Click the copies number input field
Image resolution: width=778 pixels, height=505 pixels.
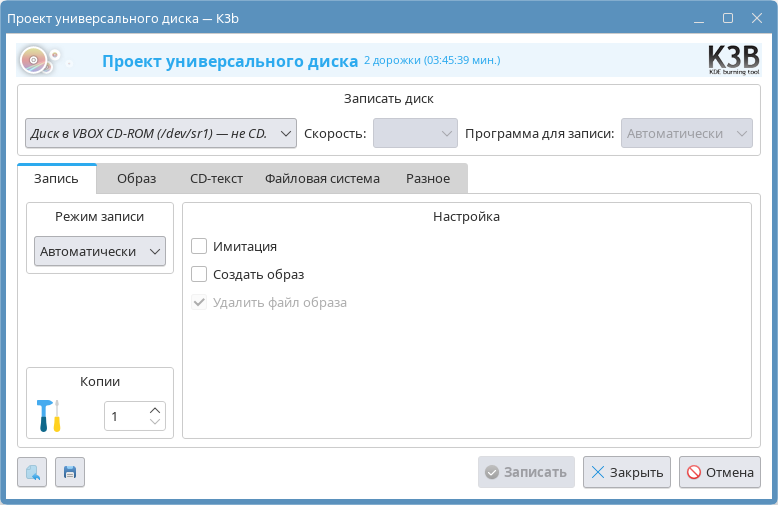click(x=125, y=416)
